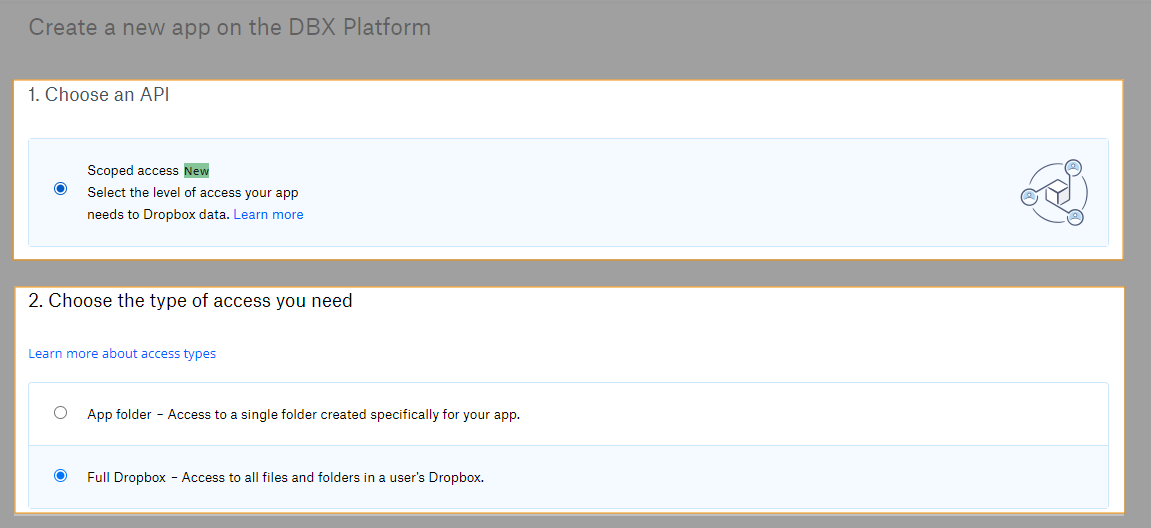Viewport: 1151px width, 528px height.
Task: Click empty space in the Scoped access card
Action: [x=650, y=192]
